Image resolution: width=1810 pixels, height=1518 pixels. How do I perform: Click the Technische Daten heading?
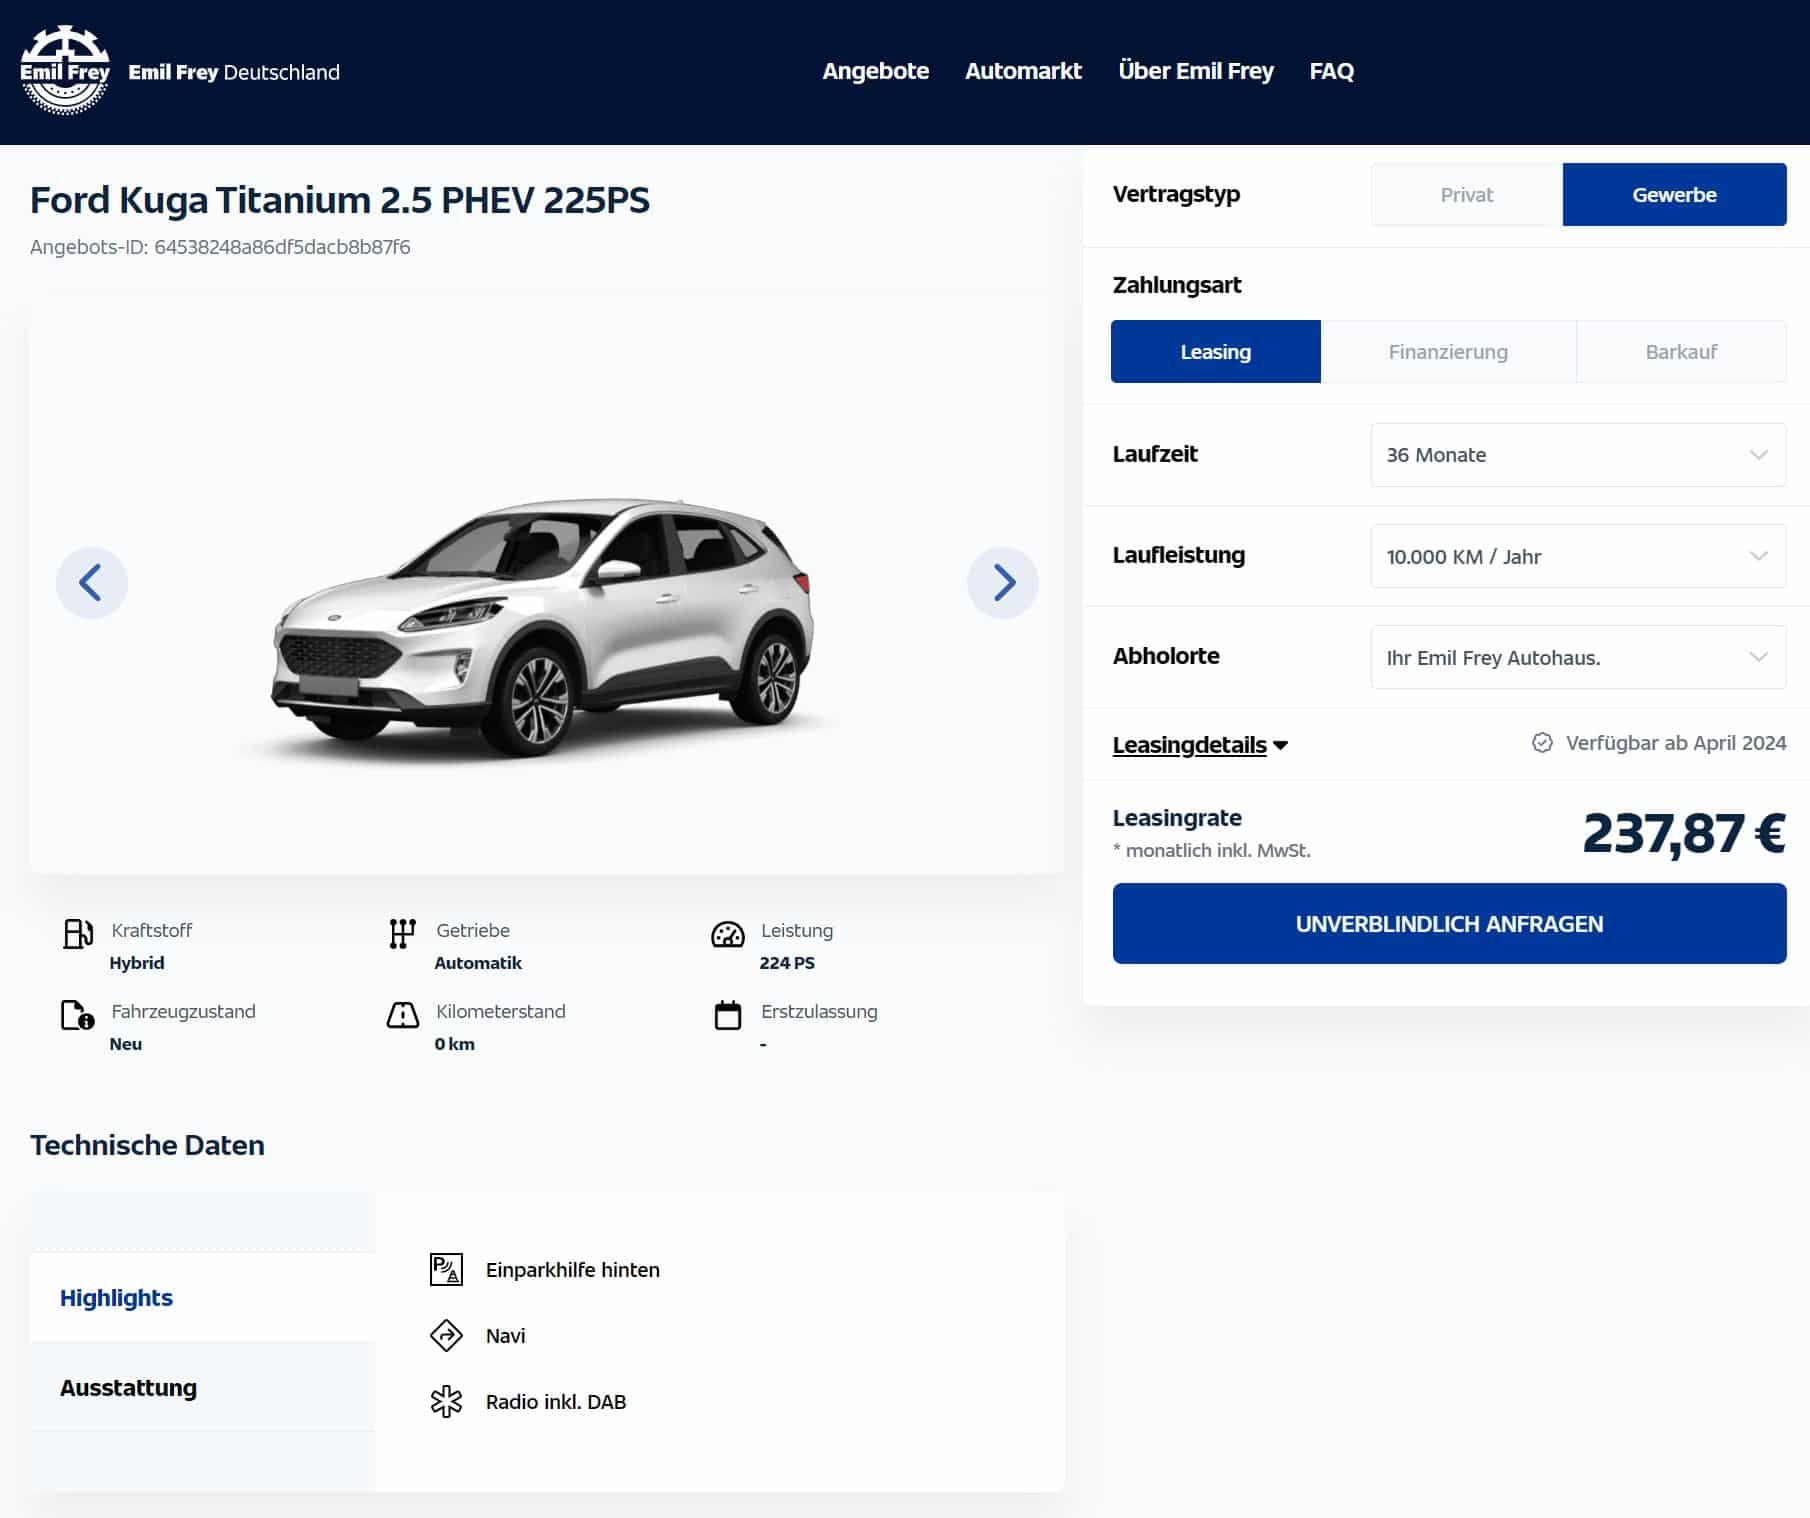[147, 1145]
